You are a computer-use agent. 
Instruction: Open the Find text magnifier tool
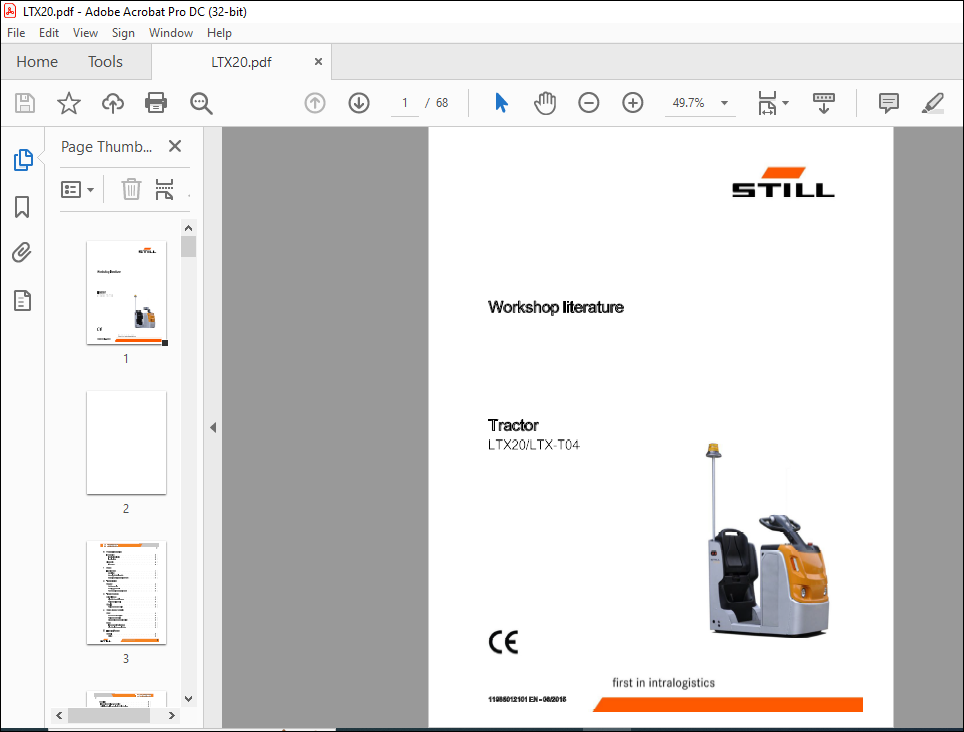[x=201, y=103]
